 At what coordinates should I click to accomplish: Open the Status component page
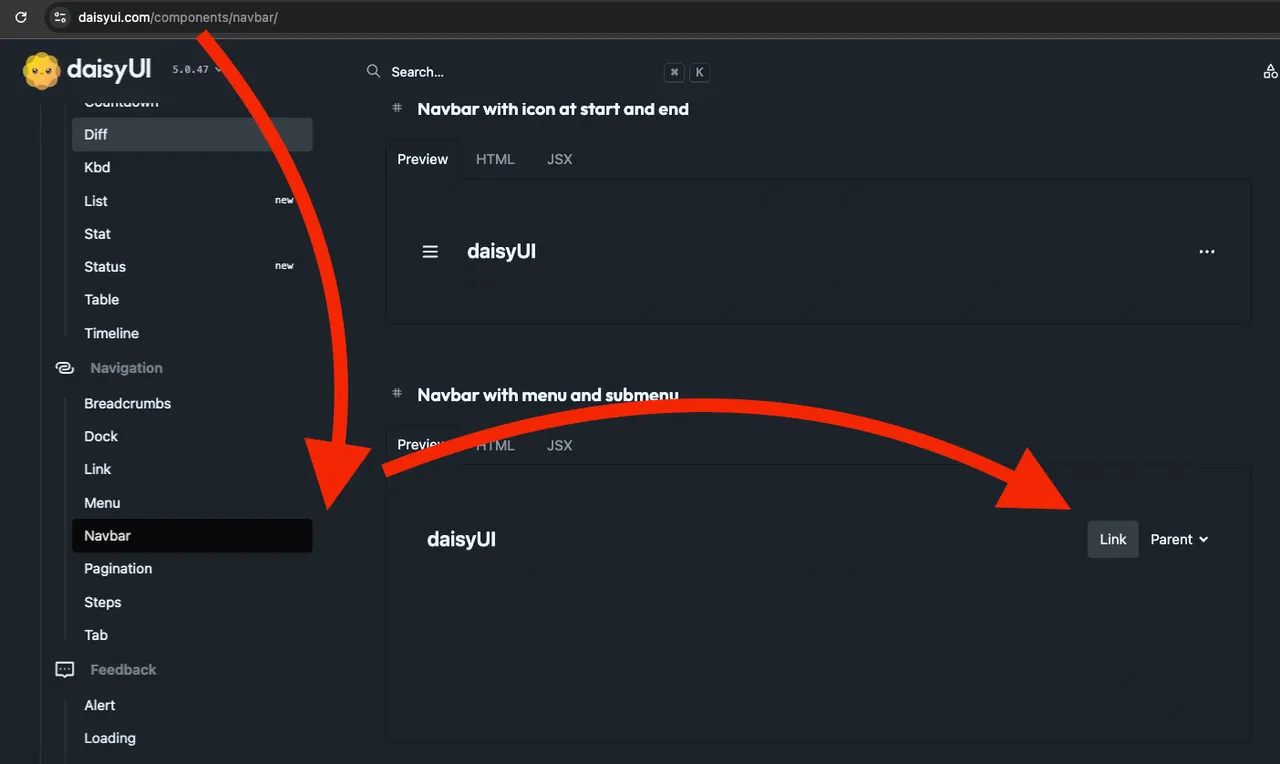coord(192,266)
